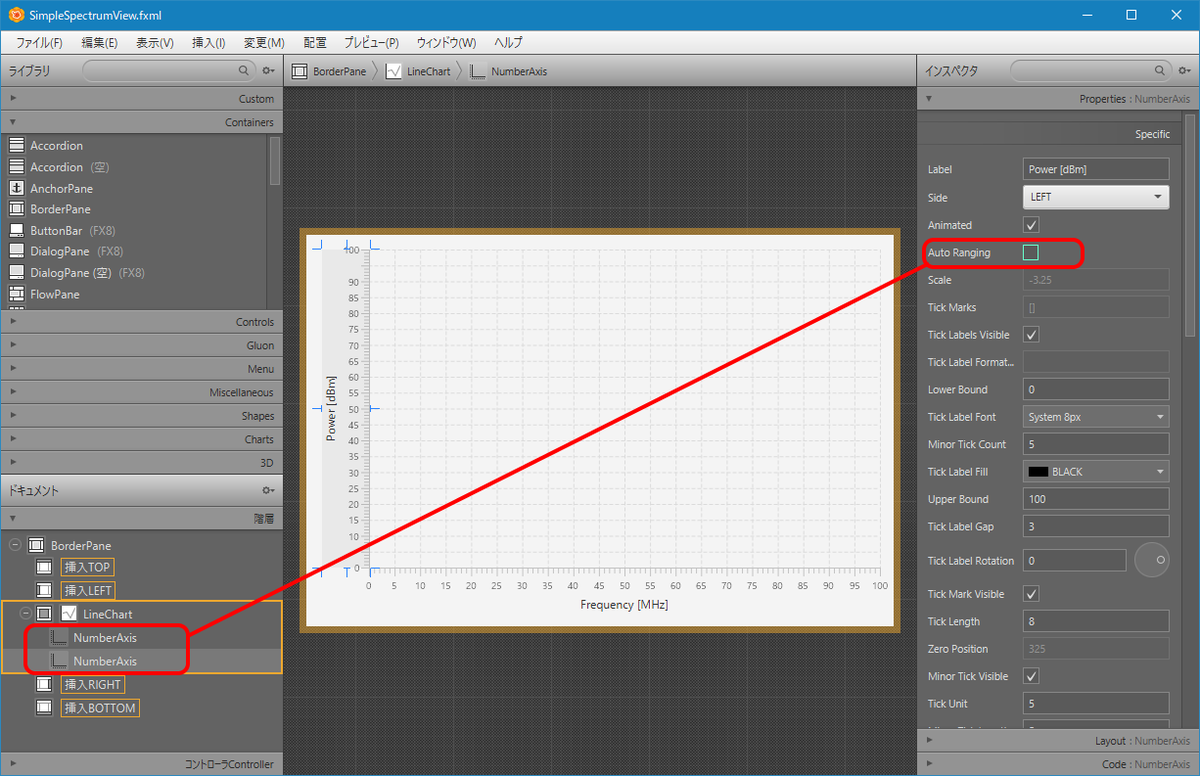Click the FlowPane library icon
Viewport: 1200px width, 776px height.
(x=16, y=294)
